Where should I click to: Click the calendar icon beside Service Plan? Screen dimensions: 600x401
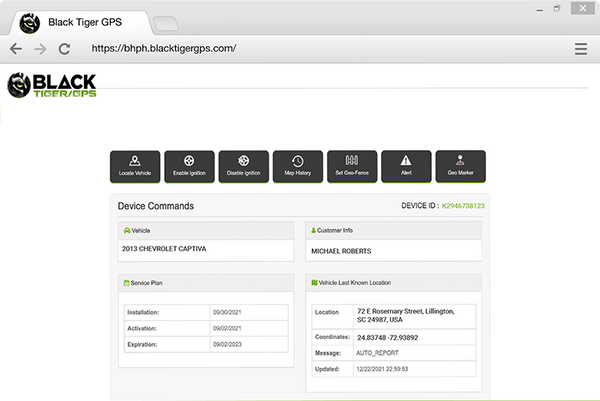click(x=126, y=283)
